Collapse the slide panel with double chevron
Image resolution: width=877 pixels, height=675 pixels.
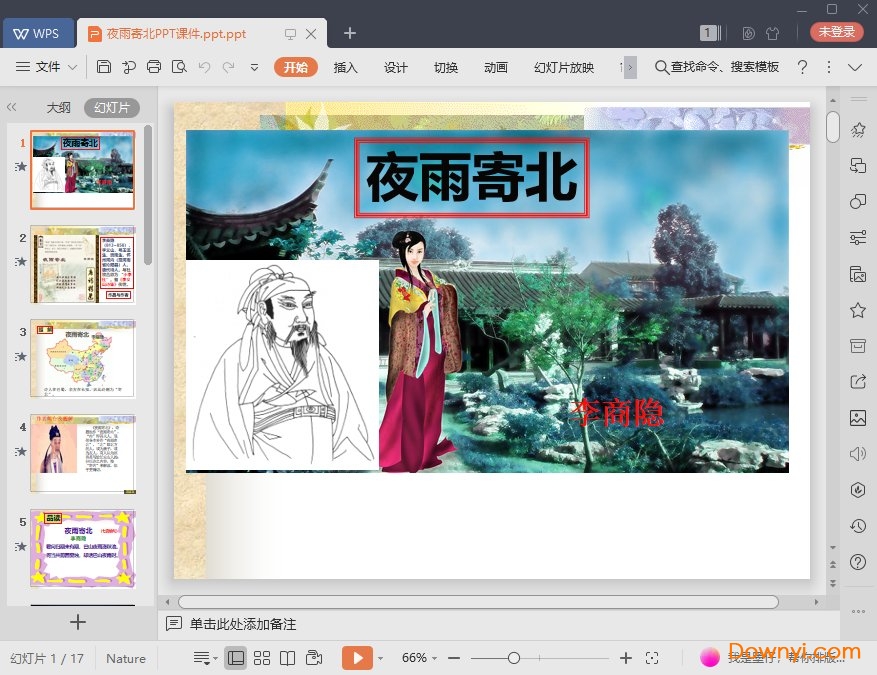pos(12,107)
